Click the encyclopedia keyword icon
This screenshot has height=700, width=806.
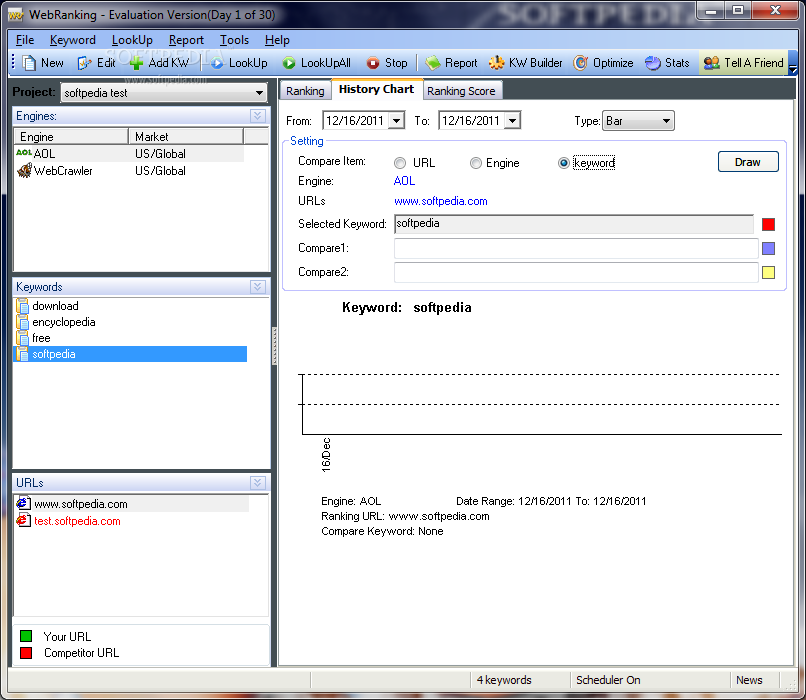pos(22,322)
